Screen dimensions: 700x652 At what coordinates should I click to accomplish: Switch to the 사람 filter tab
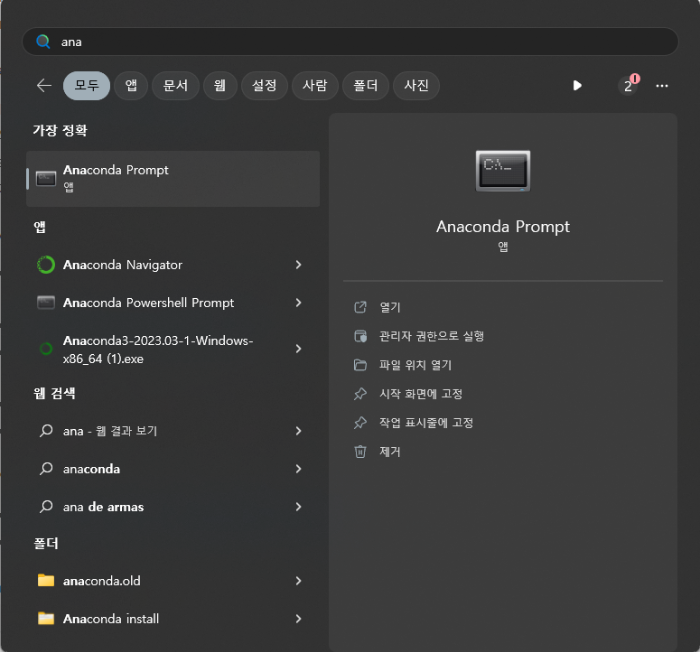[315, 85]
